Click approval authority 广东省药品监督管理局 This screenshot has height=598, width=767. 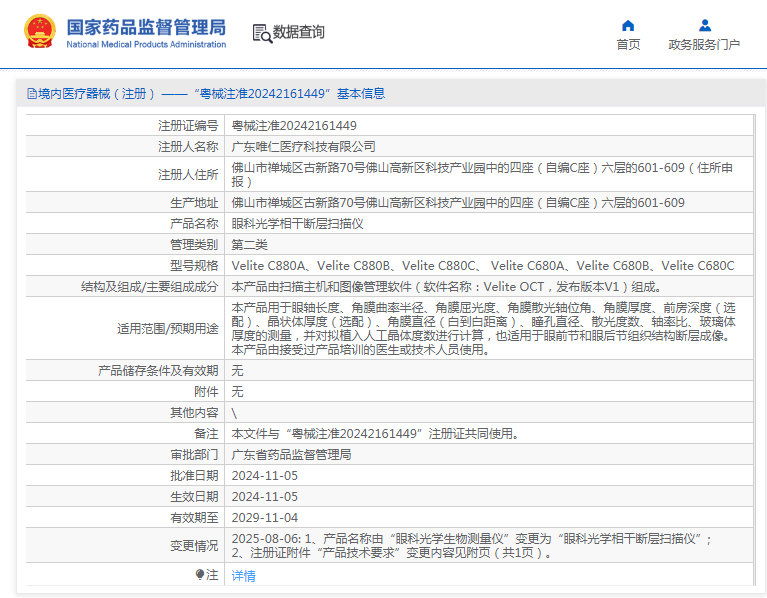(291, 454)
